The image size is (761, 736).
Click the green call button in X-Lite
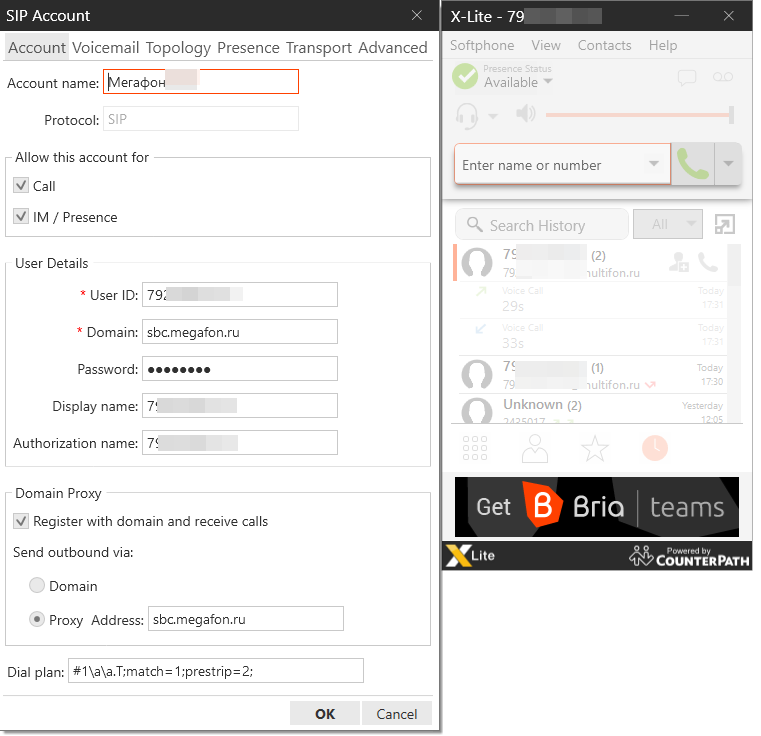click(693, 164)
